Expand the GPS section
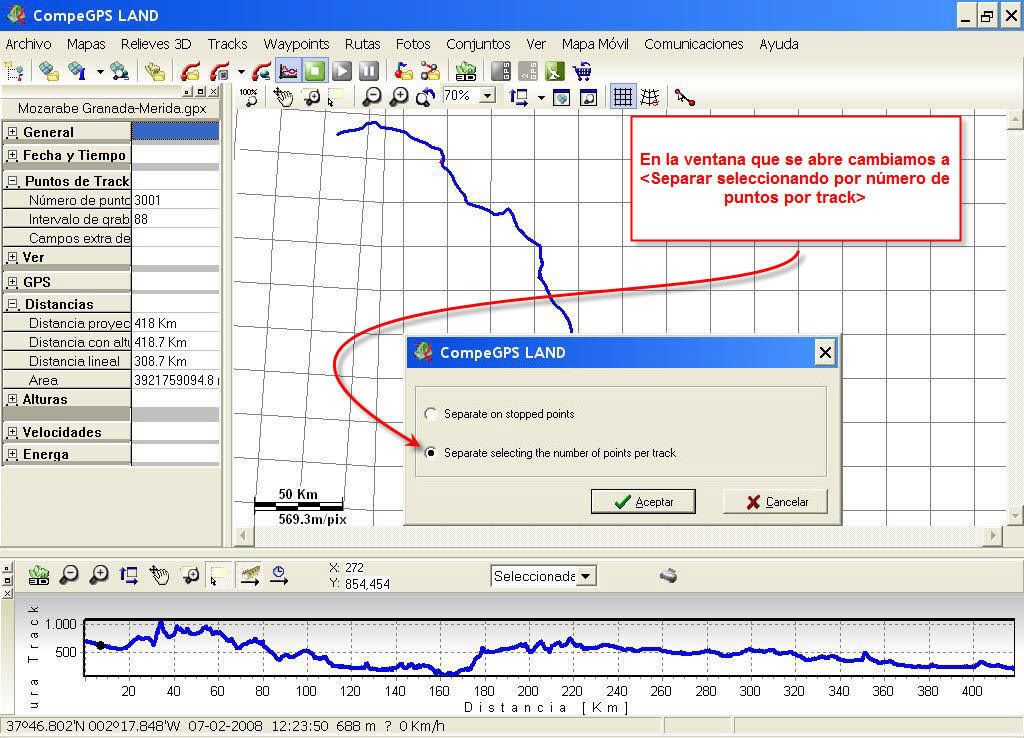This screenshot has width=1024, height=738. coord(12,282)
